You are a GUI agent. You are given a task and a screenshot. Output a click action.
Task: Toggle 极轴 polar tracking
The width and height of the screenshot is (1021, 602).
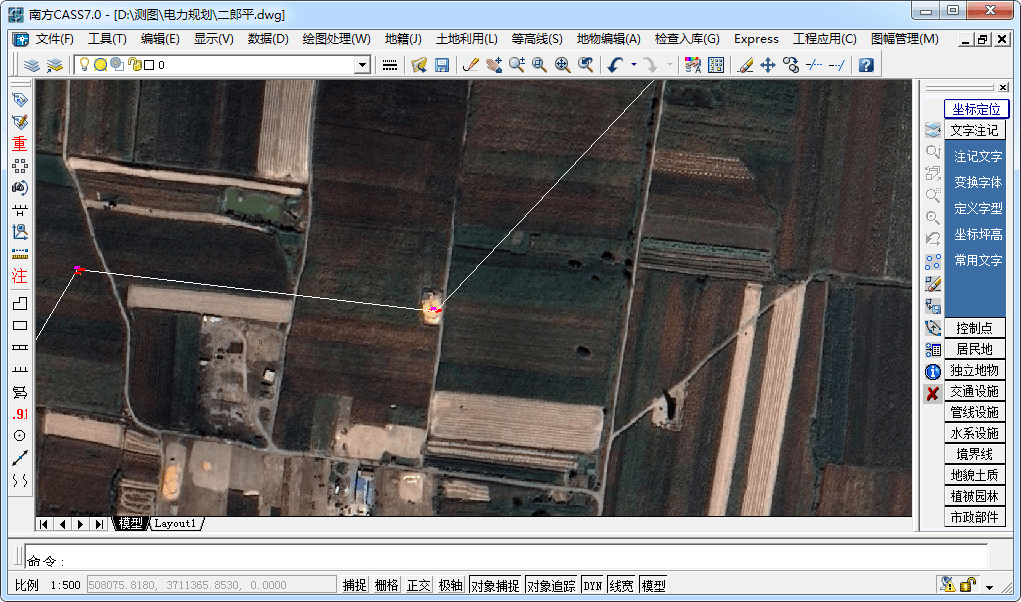tap(451, 585)
